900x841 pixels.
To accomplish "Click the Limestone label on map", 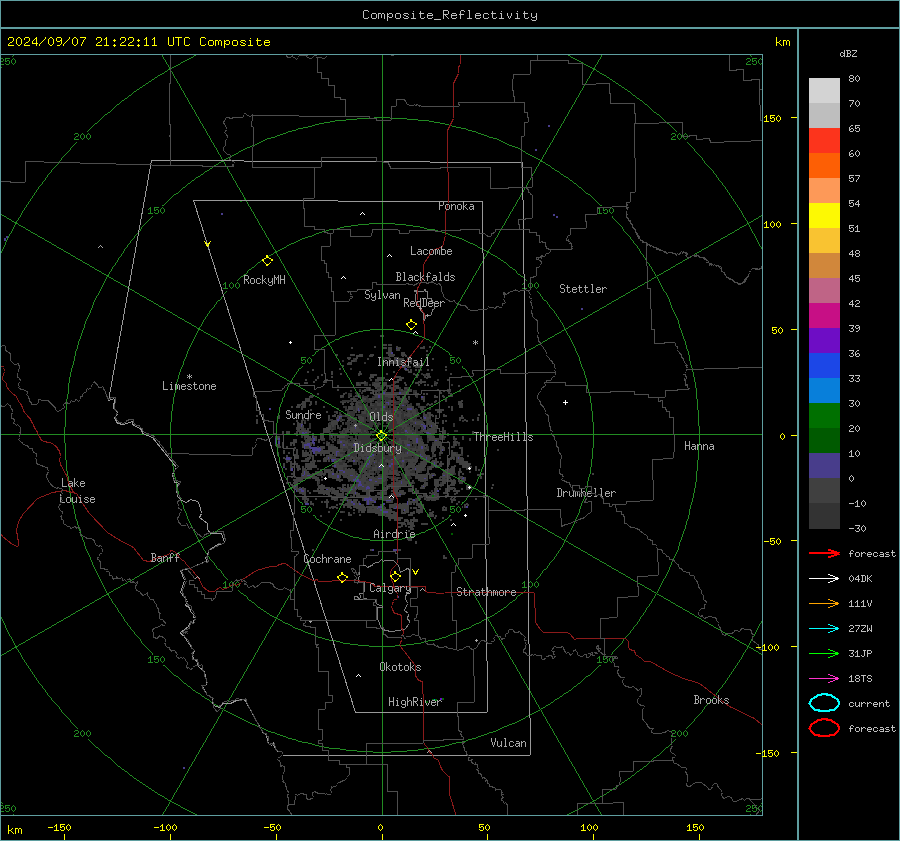I will (x=189, y=386).
